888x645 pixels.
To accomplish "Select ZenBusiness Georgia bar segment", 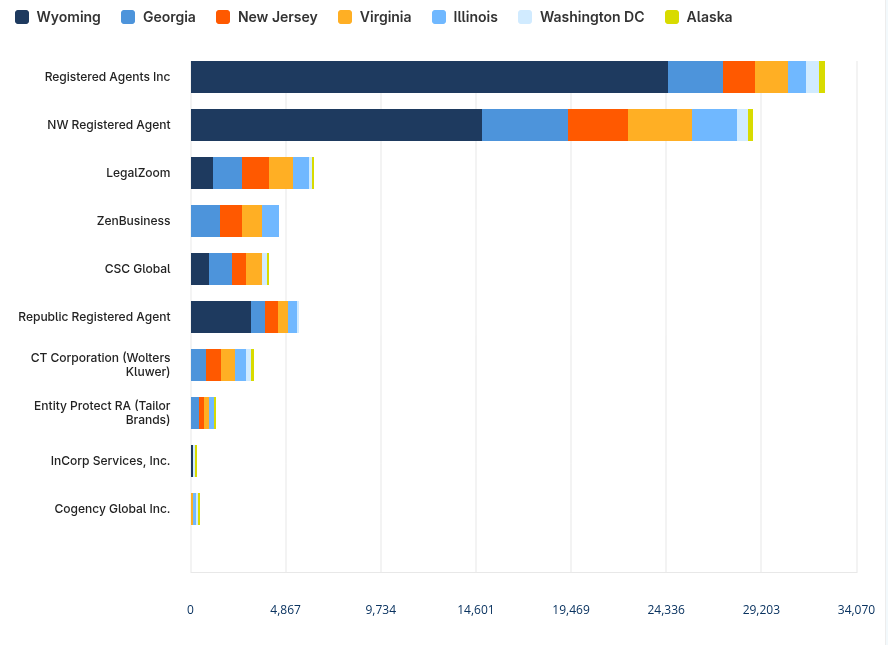I will (x=206, y=221).
